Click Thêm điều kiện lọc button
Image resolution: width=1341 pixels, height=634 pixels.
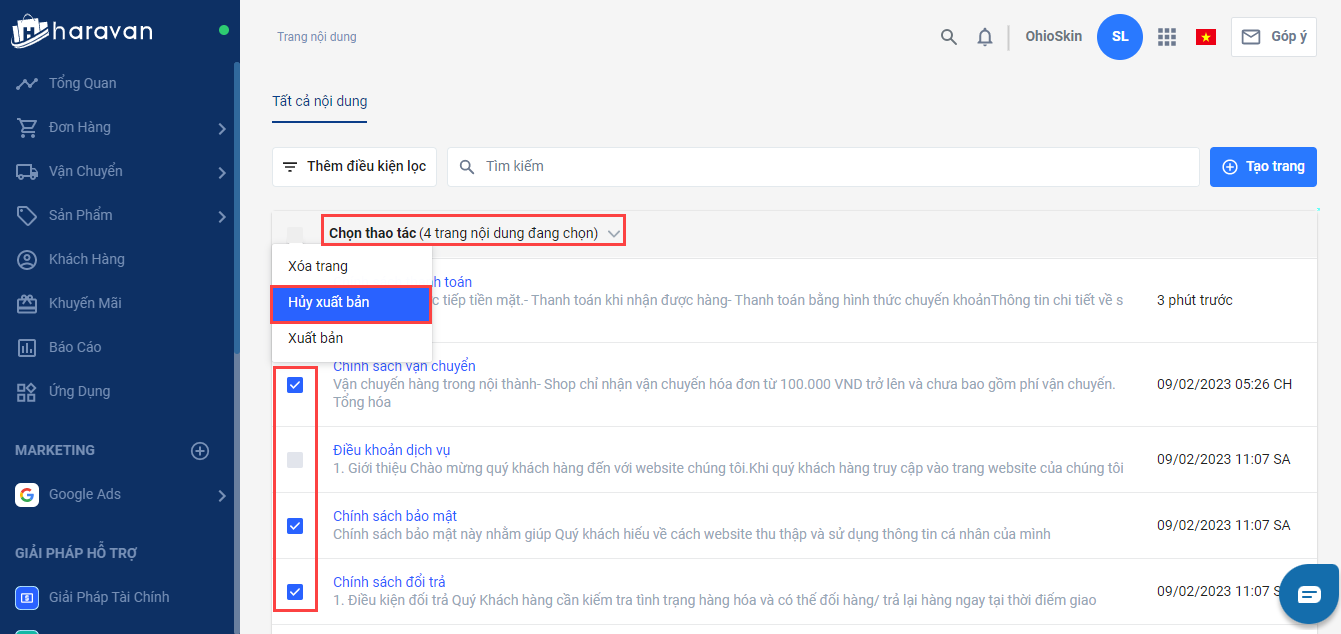[x=354, y=167]
